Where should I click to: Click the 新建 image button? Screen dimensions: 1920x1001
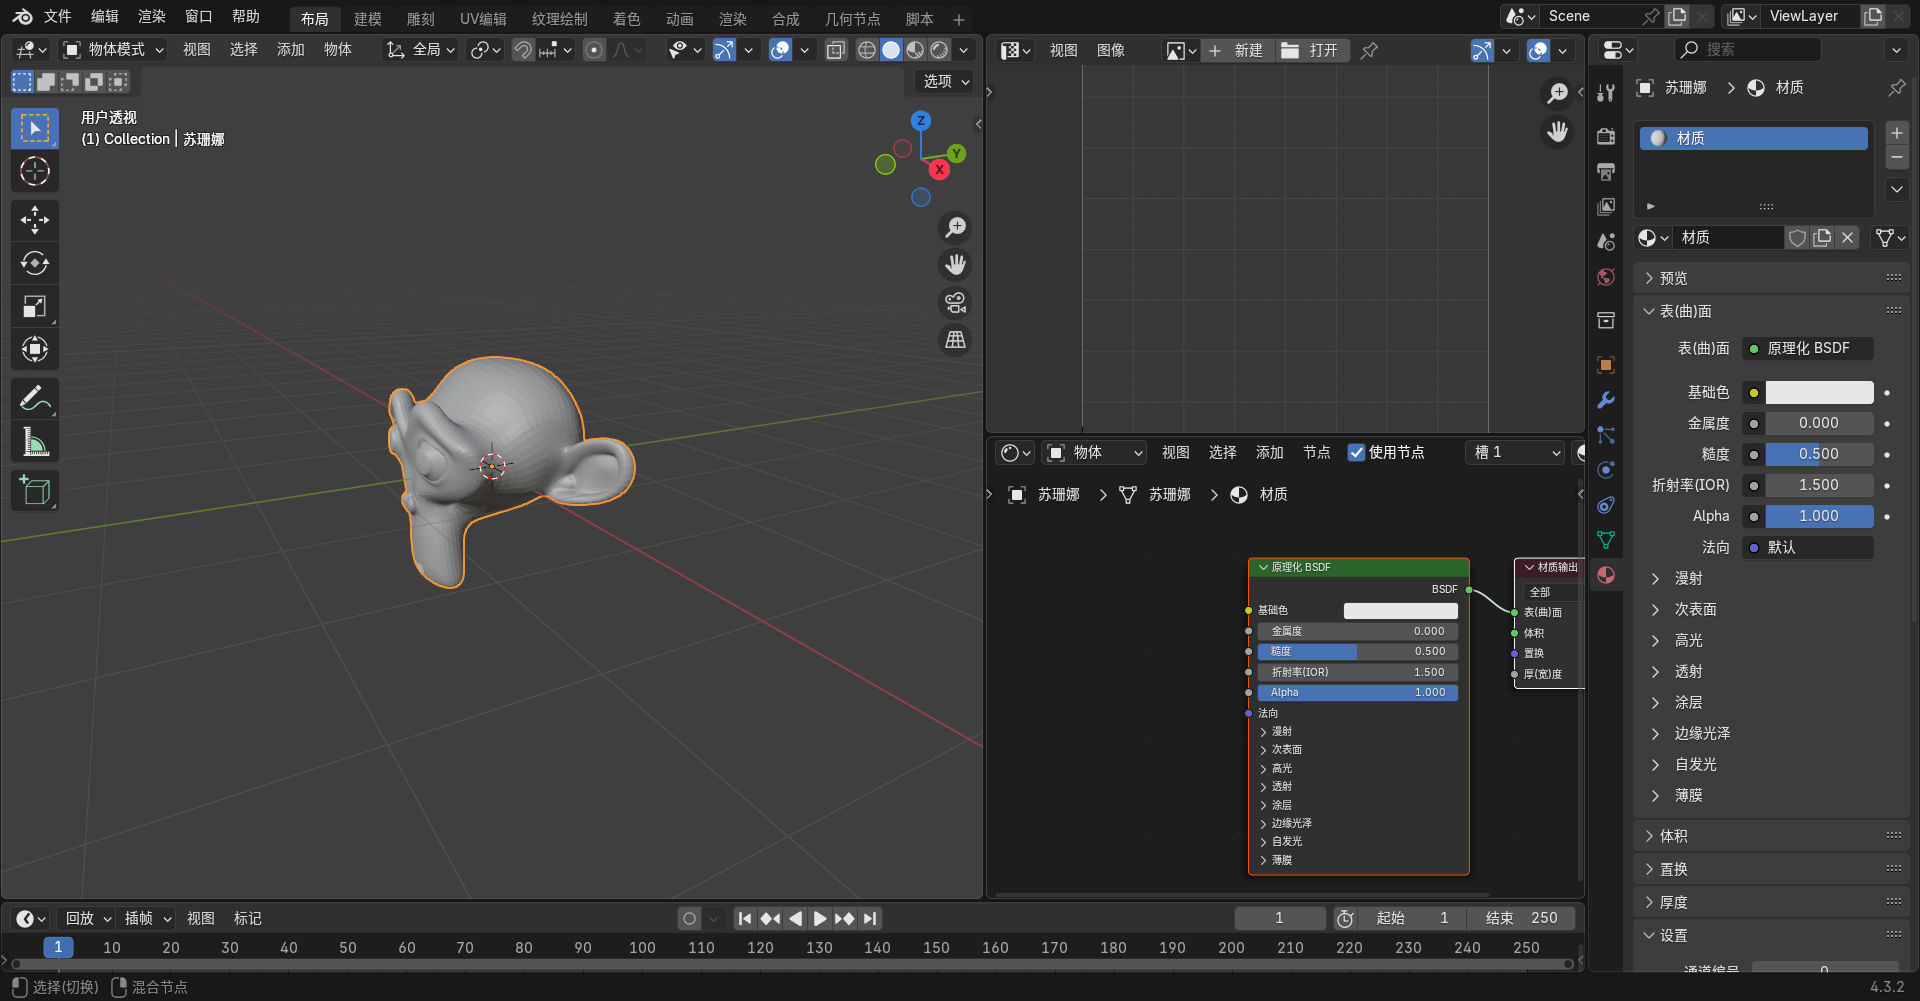pyautogui.click(x=1236, y=50)
